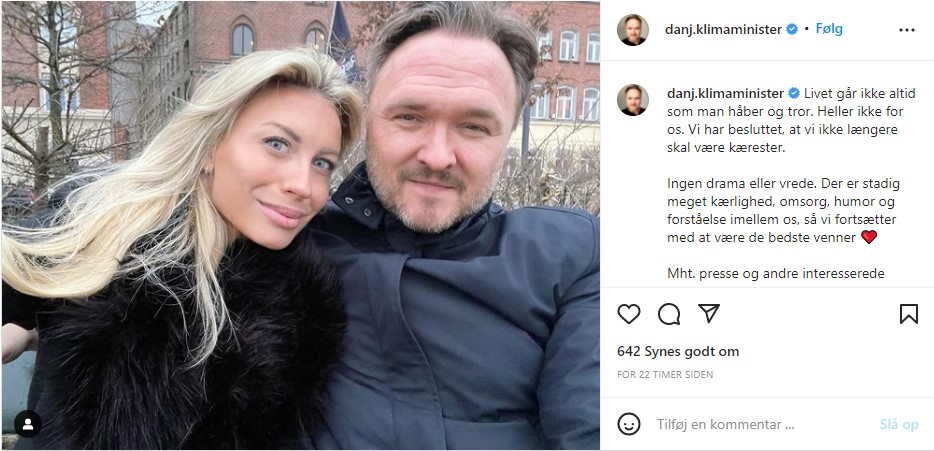Click the FOR 22 TIMER SIDEN timestamp

point(665,375)
